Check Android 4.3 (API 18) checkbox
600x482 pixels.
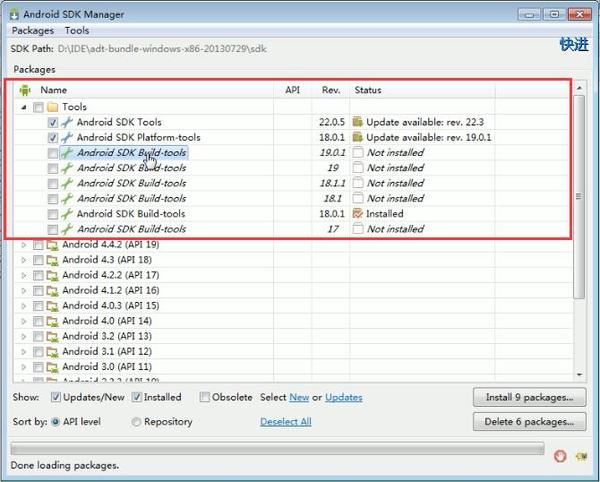point(38,261)
